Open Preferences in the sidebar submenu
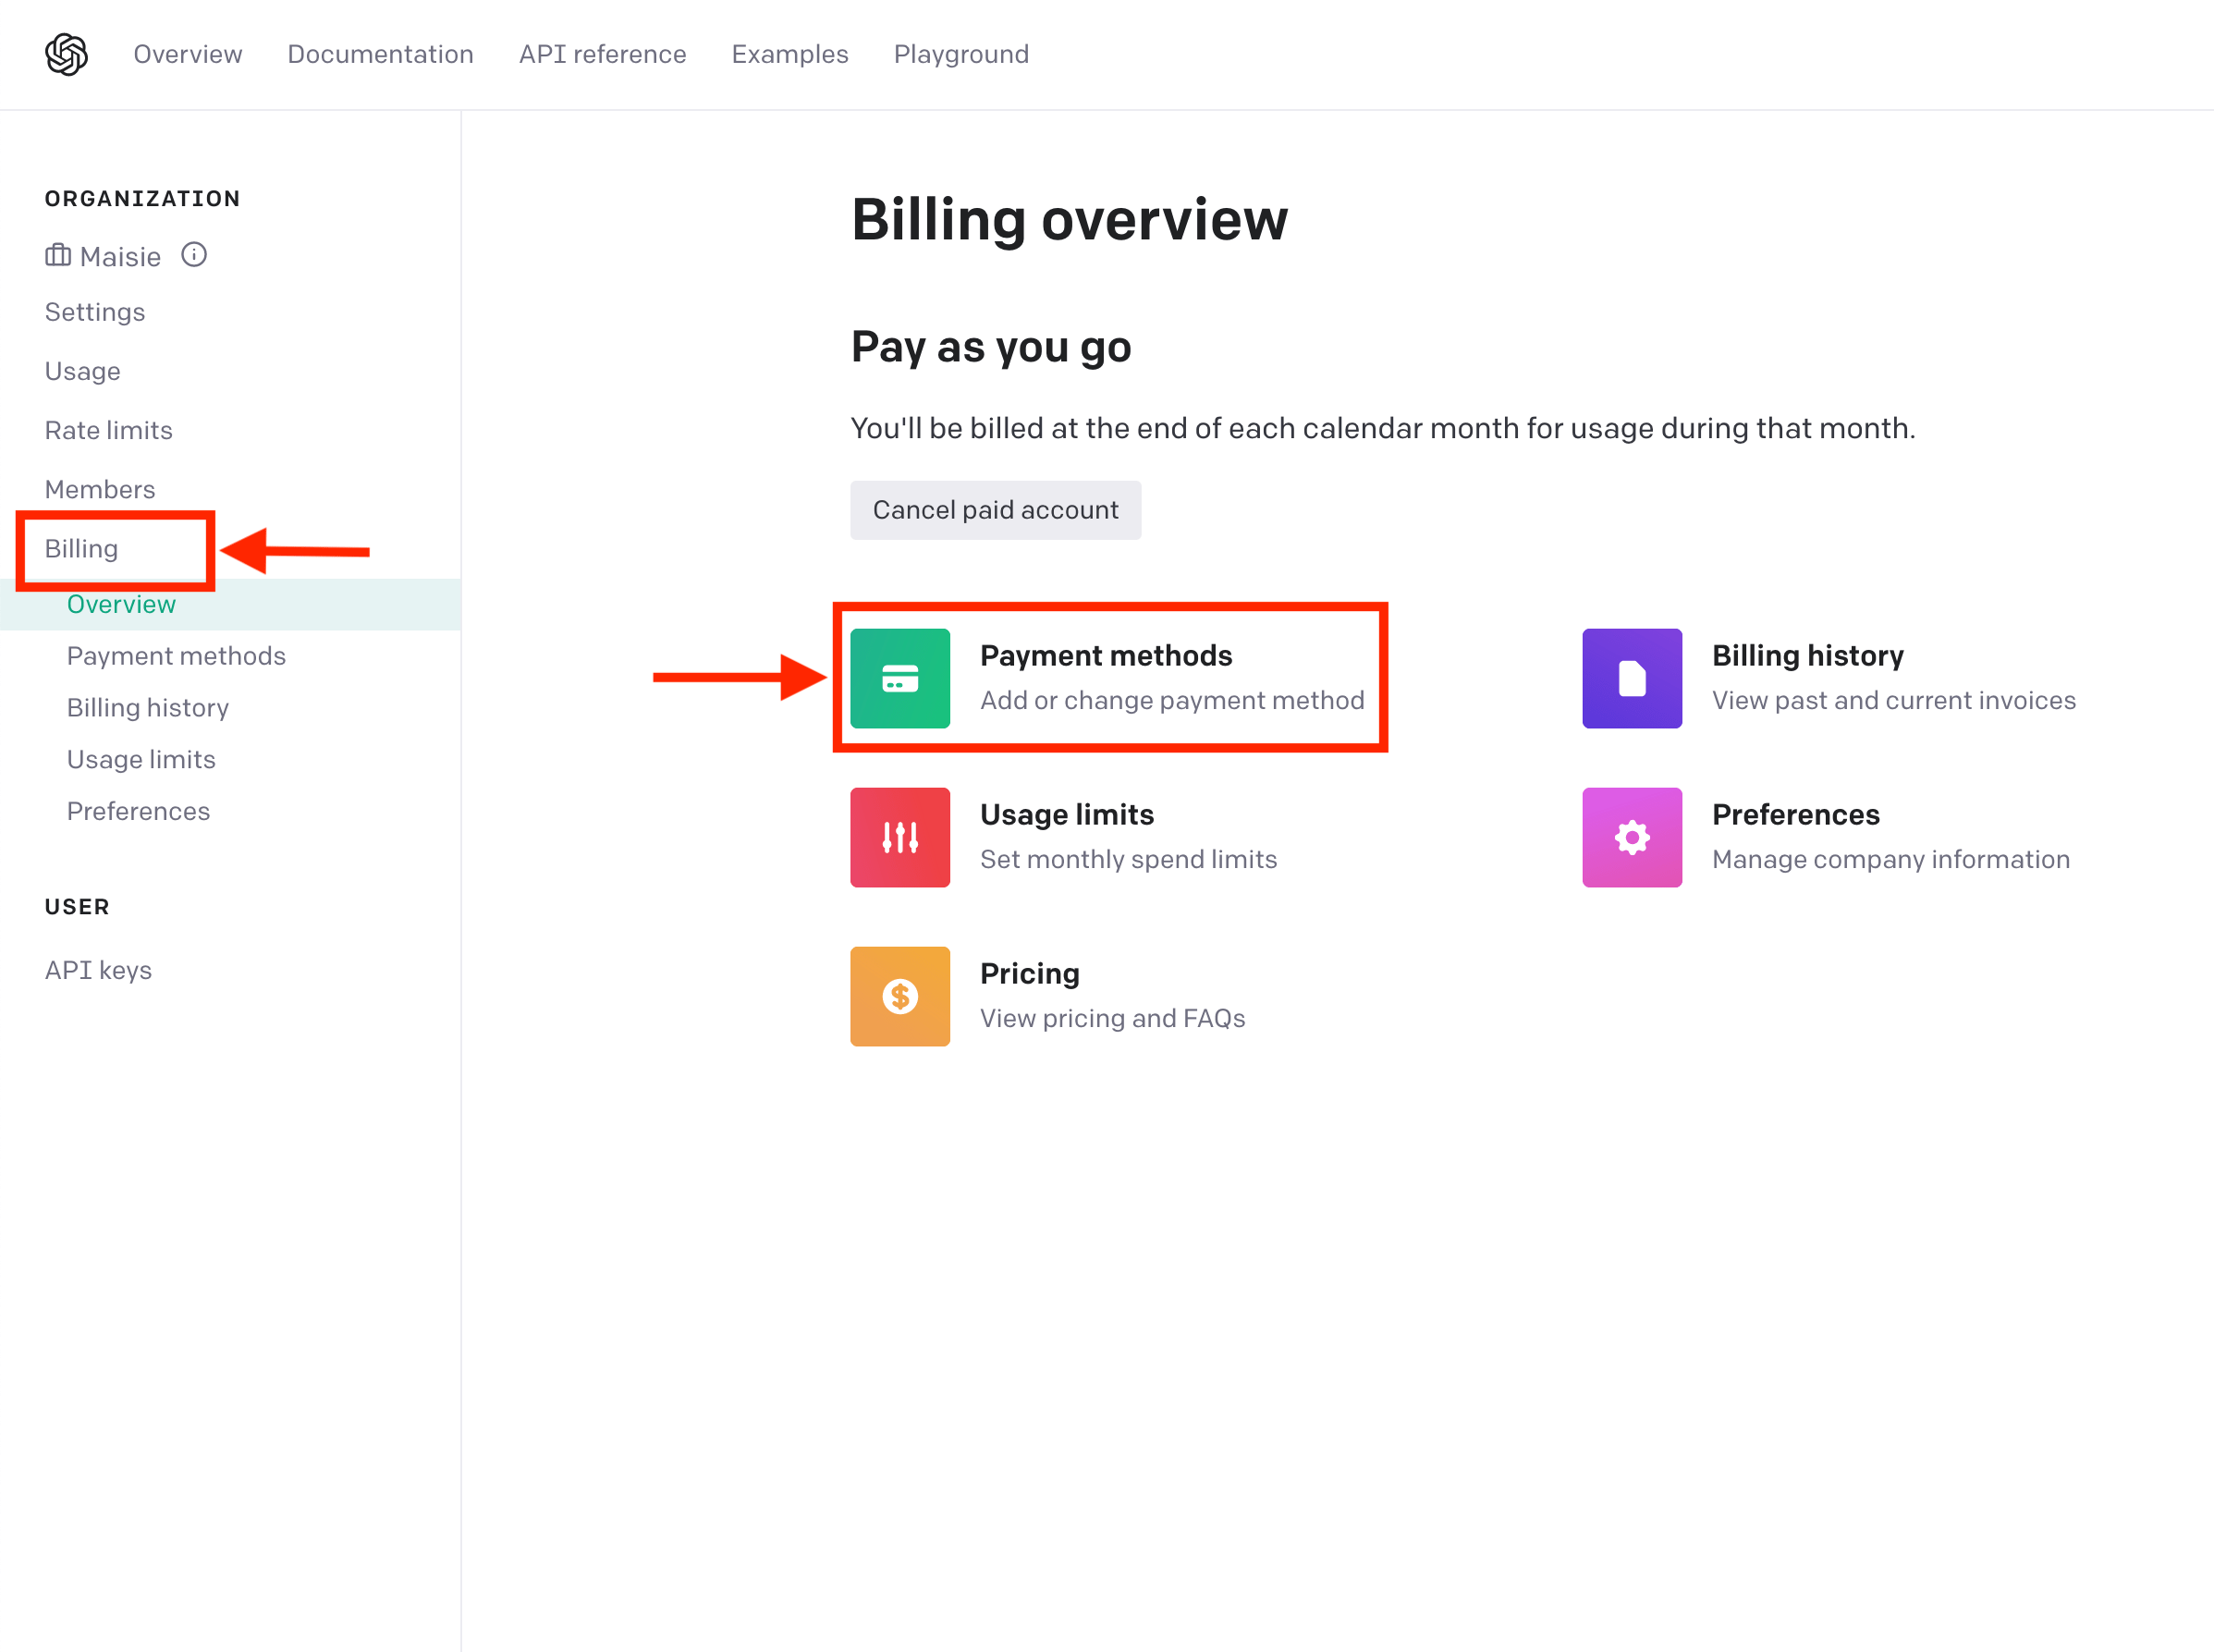The height and width of the screenshot is (1652, 2214). (x=138, y=811)
